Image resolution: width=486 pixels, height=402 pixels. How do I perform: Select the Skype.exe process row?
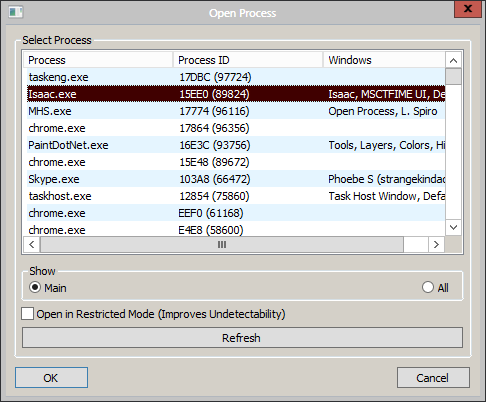pyautogui.click(x=236, y=179)
